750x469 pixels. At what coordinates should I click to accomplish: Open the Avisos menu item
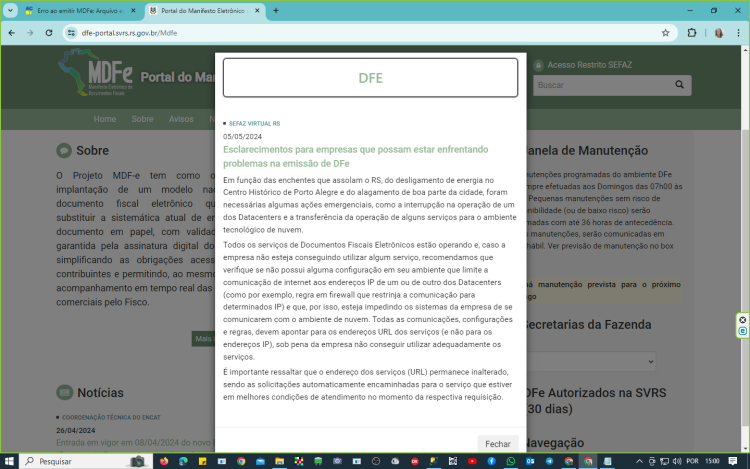pos(181,119)
